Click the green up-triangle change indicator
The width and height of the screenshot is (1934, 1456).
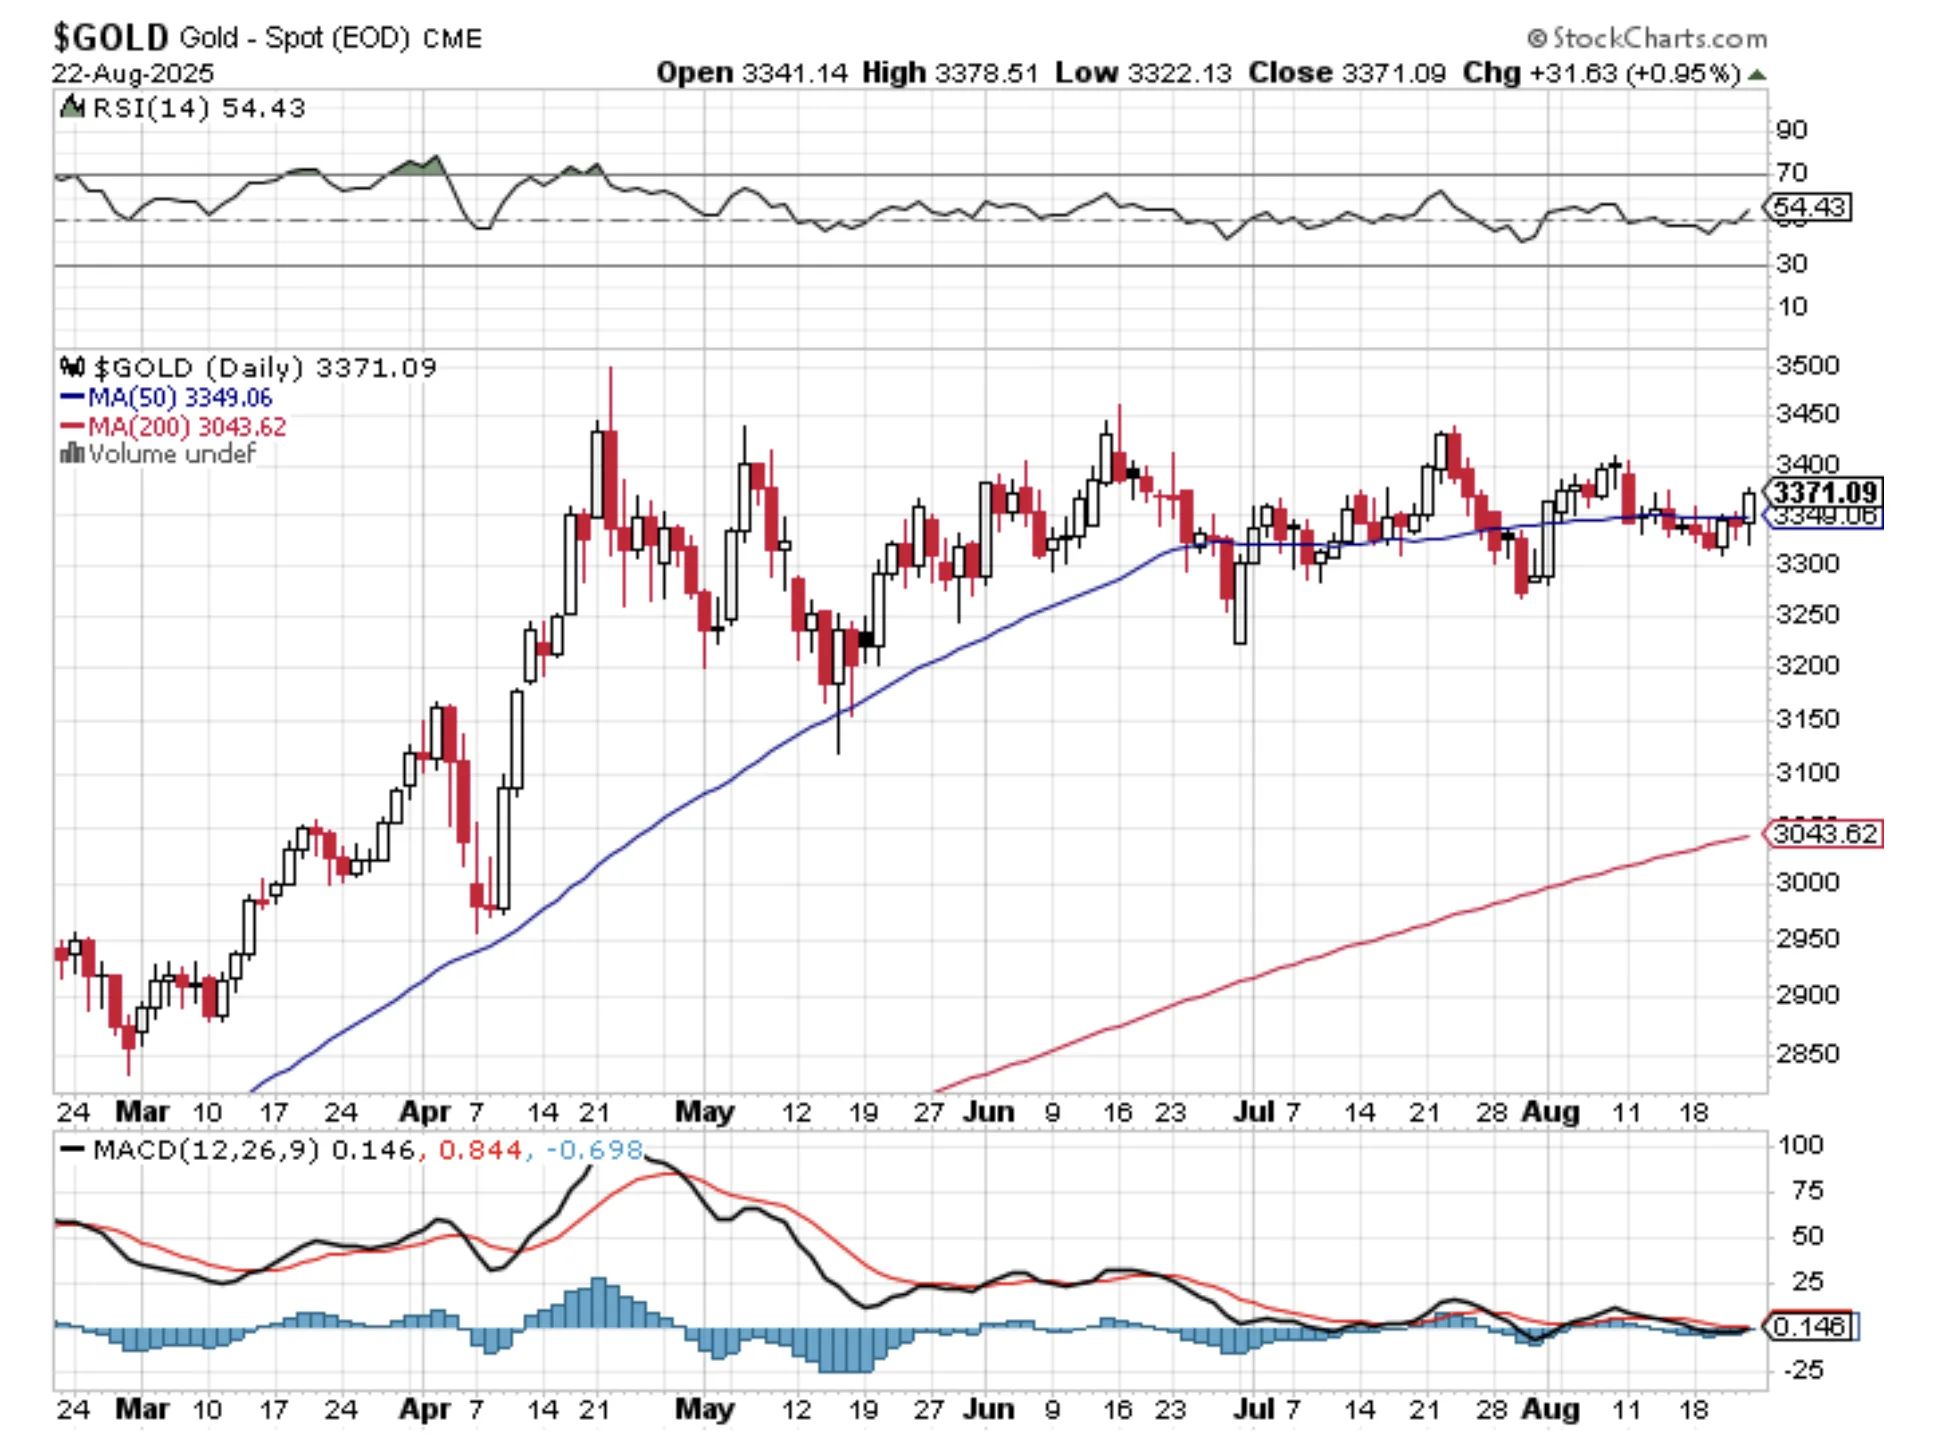(x=1757, y=74)
